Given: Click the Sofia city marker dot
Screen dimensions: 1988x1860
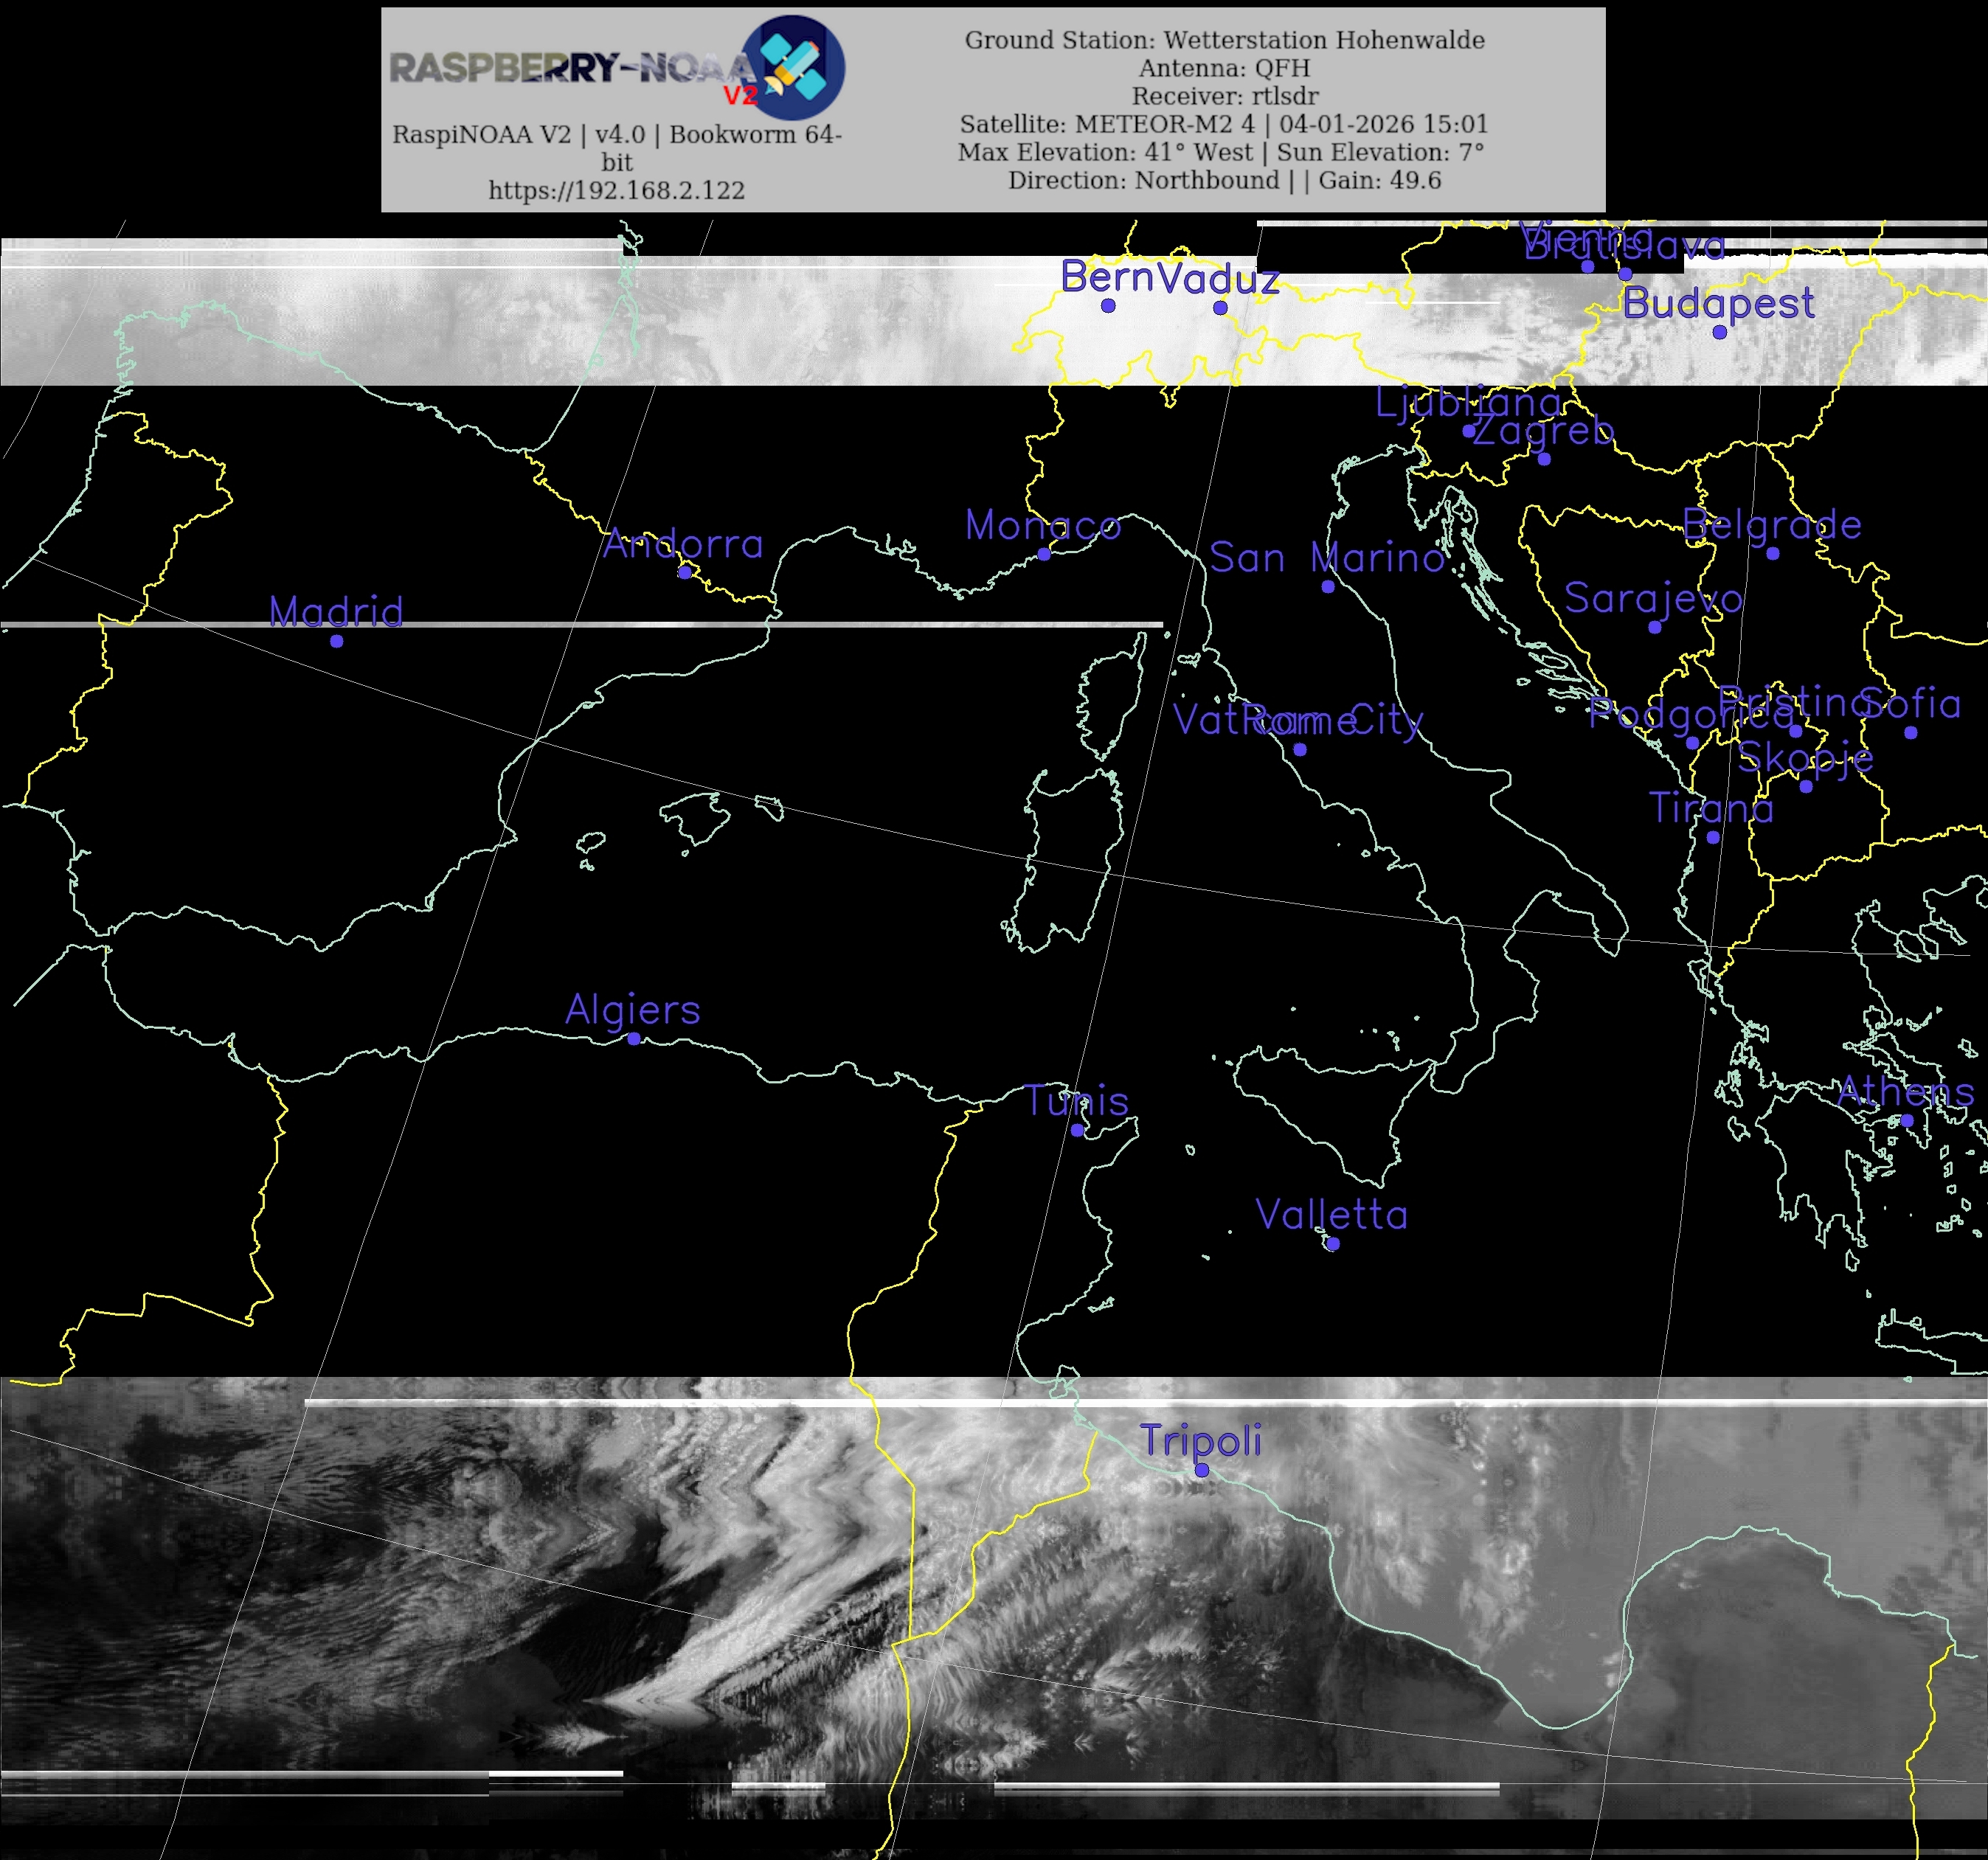Looking at the screenshot, I should [x=1911, y=732].
